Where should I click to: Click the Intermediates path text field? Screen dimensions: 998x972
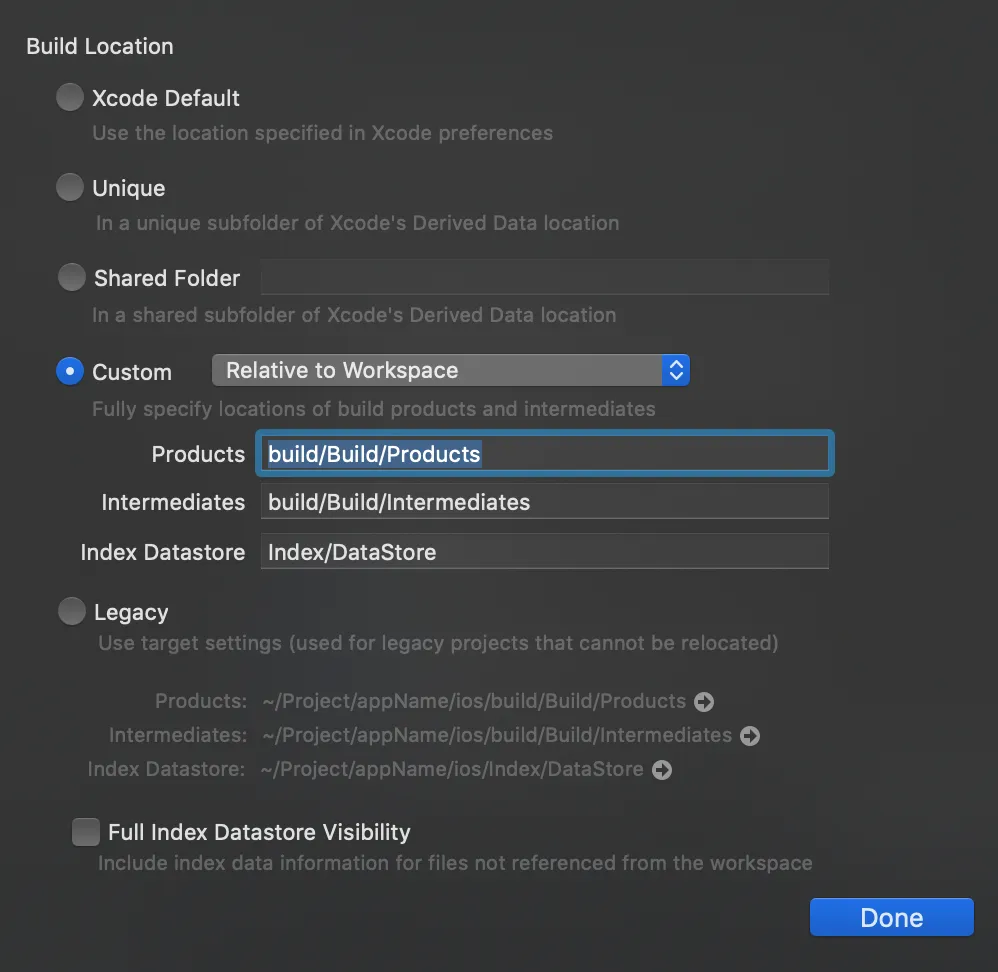(544, 502)
